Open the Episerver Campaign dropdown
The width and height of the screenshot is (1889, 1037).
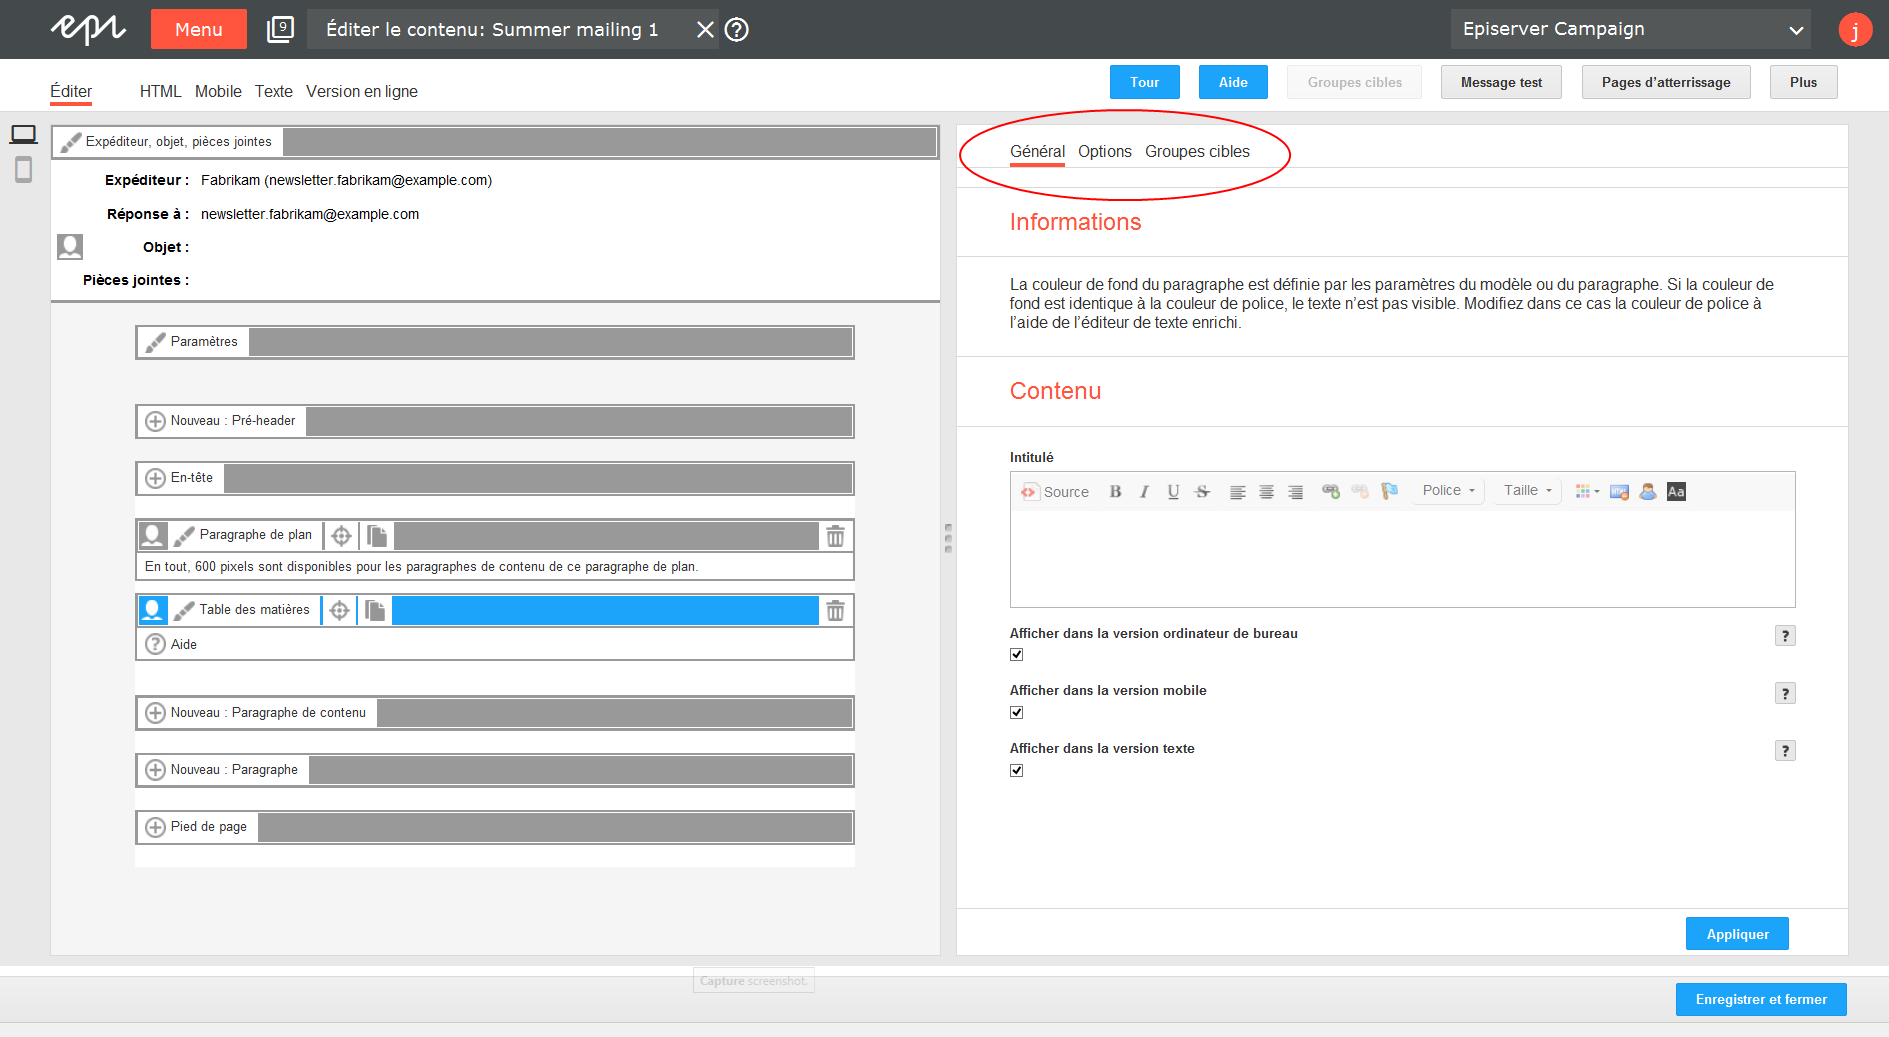[1632, 29]
